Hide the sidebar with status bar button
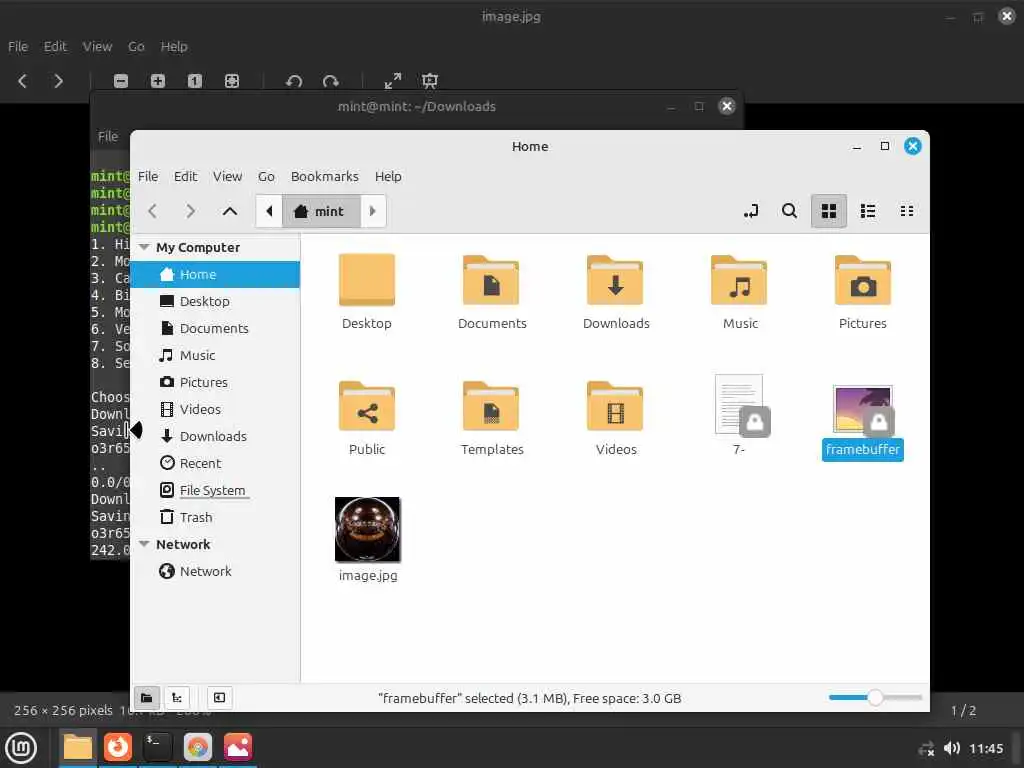Screen dimensions: 1024x768 pyautogui.click(x=219, y=697)
